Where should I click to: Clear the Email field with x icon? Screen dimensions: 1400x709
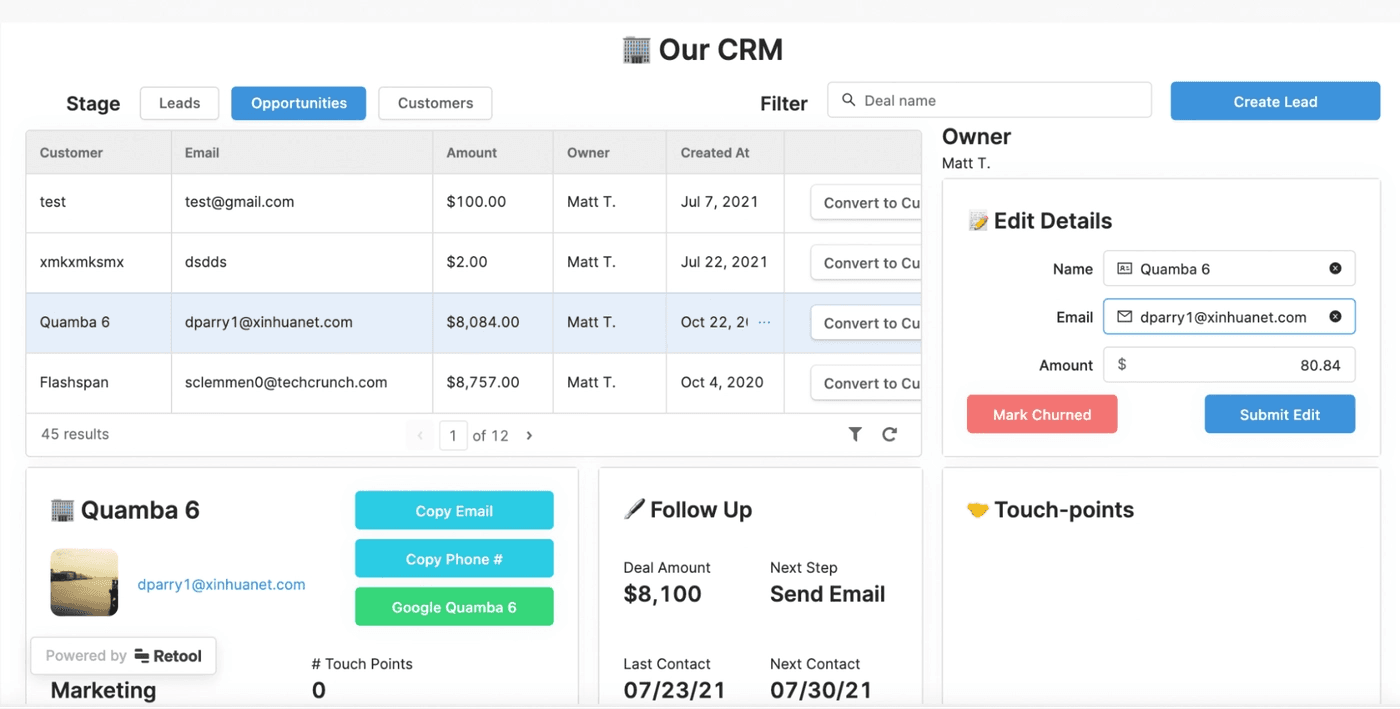click(1335, 317)
